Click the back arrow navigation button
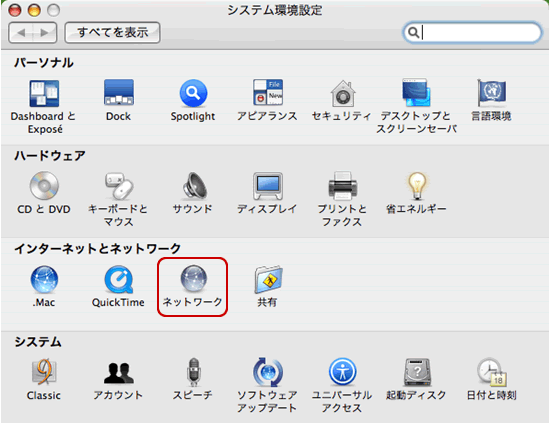Viewport: 550px width, 423px height. 20,33
